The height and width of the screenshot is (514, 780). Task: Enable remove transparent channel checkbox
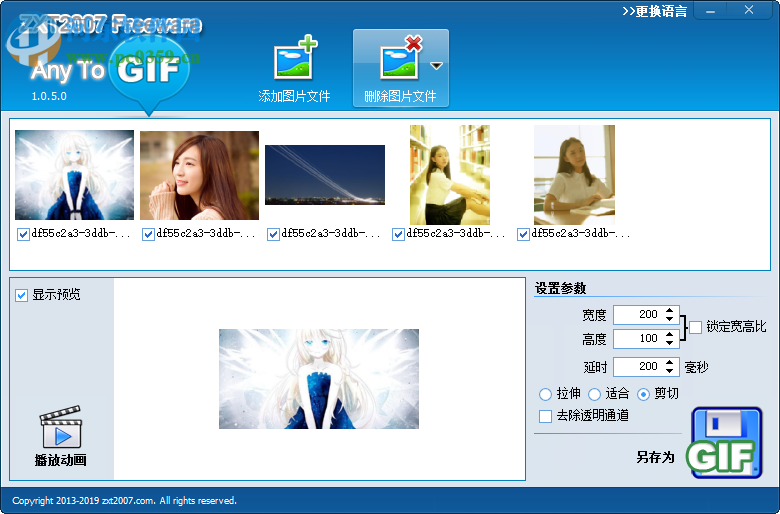545,416
